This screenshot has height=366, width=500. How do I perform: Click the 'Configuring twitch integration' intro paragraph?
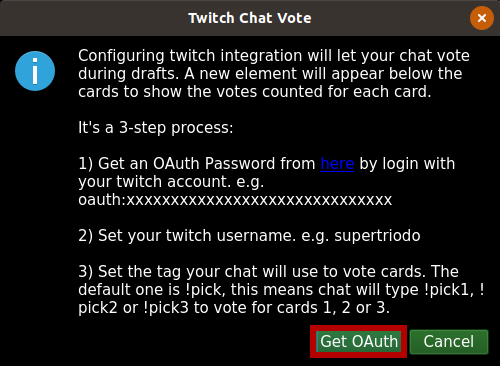pos(274,74)
